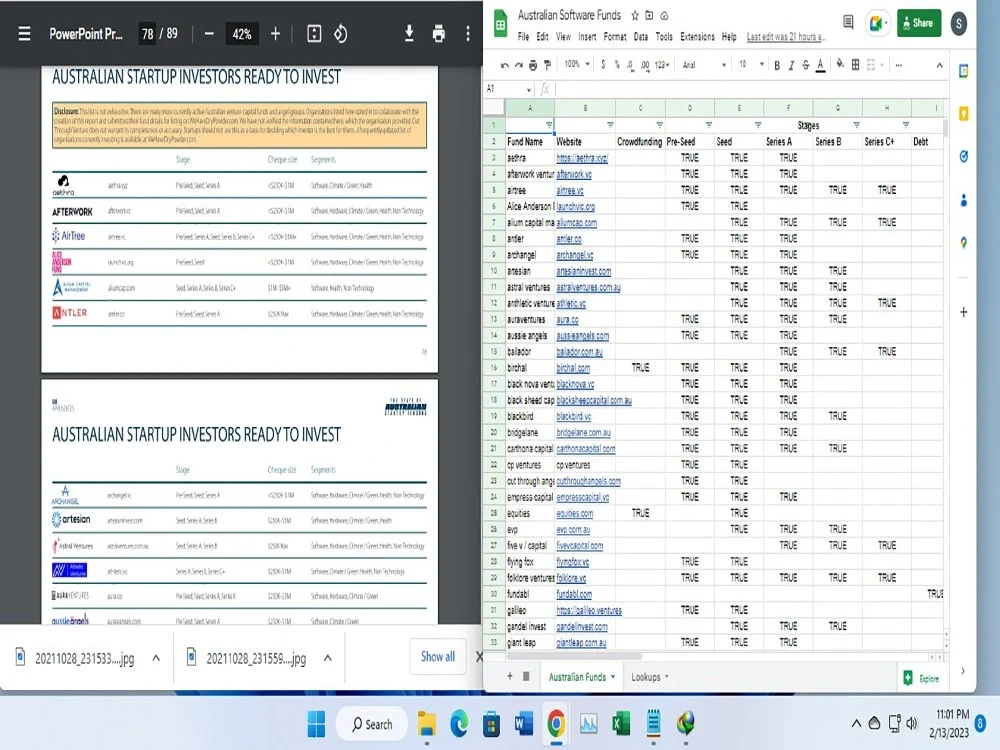Open the Format menu in Sheets

click(x=615, y=37)
